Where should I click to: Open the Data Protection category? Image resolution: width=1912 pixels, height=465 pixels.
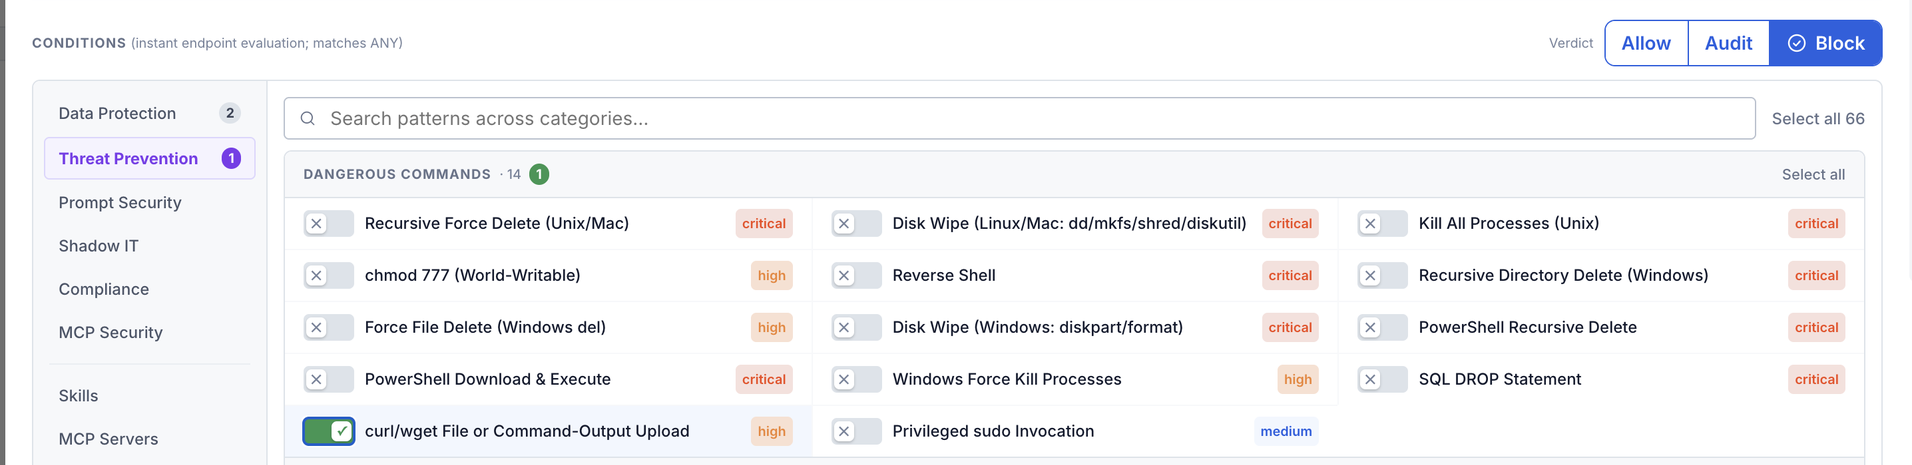[x=150, y=114]
